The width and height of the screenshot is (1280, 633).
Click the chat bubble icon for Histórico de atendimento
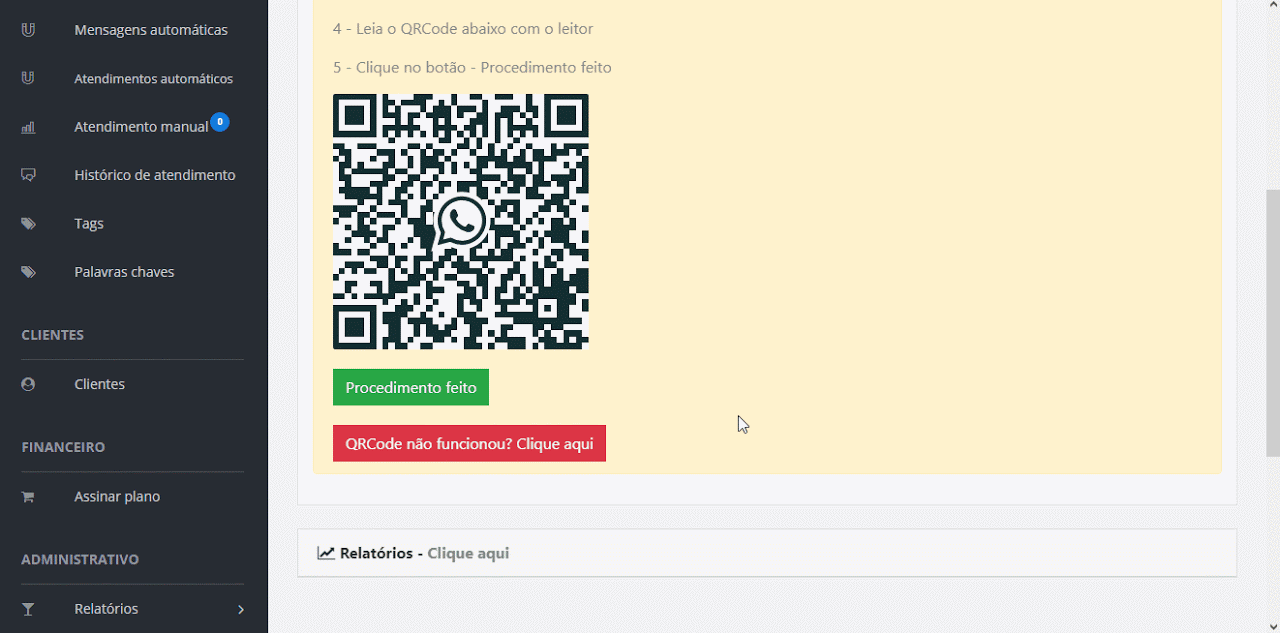tap(28, 175)
